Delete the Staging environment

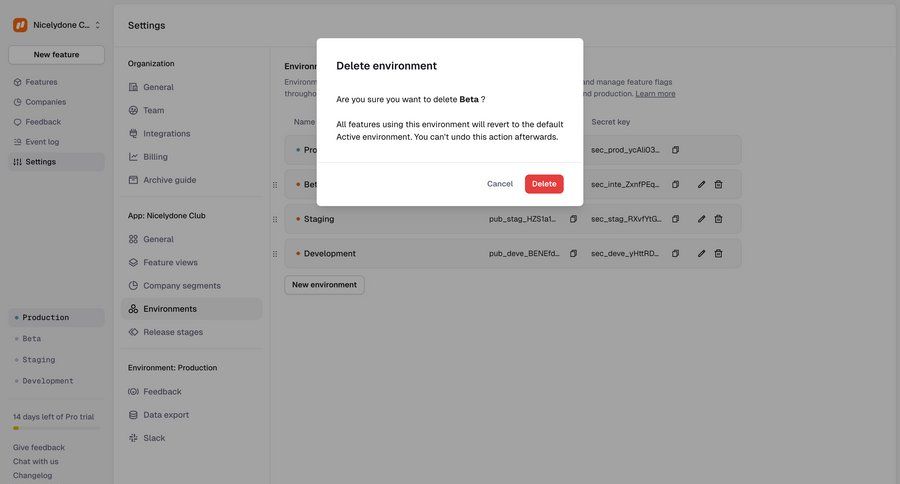[x=718, y=219]
